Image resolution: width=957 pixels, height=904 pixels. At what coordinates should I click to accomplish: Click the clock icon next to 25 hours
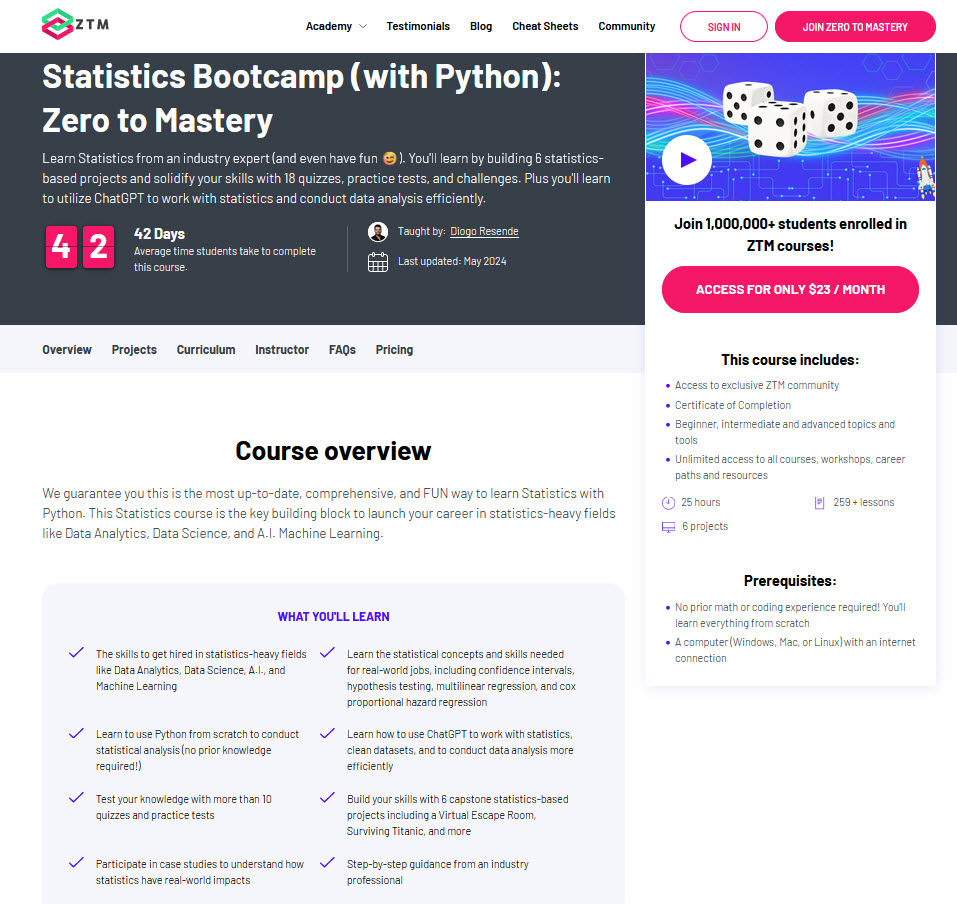click(668, 503)
